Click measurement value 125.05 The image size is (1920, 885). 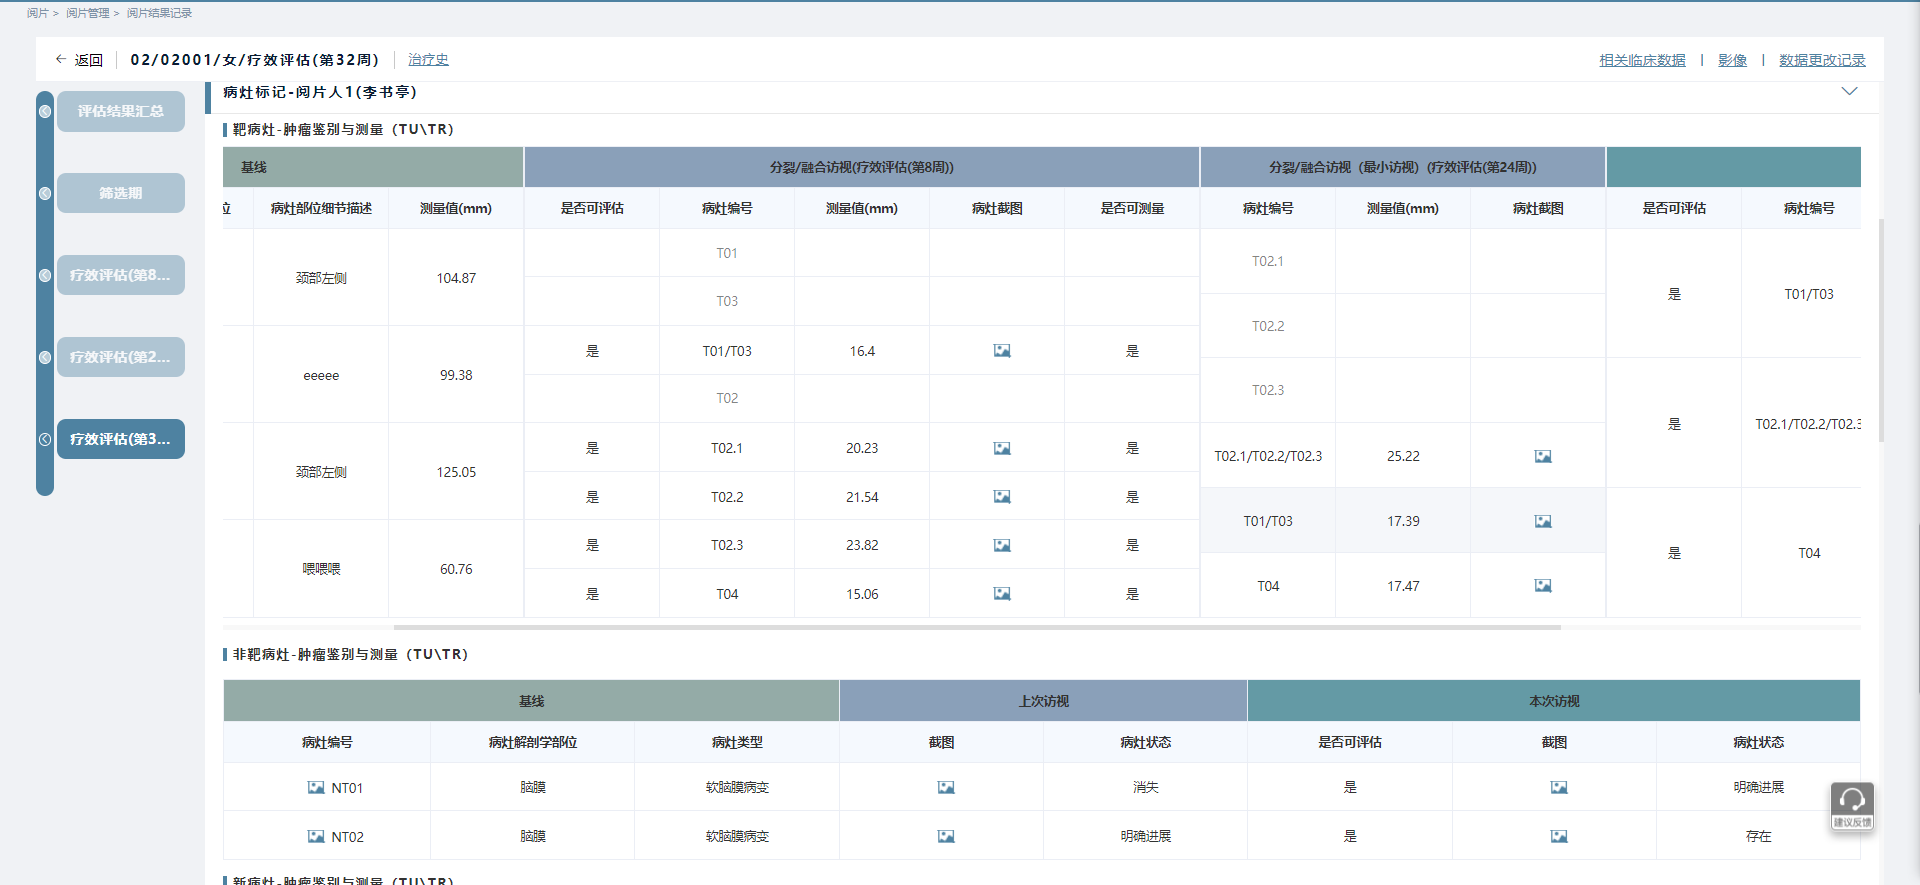[x=456, y=472]
